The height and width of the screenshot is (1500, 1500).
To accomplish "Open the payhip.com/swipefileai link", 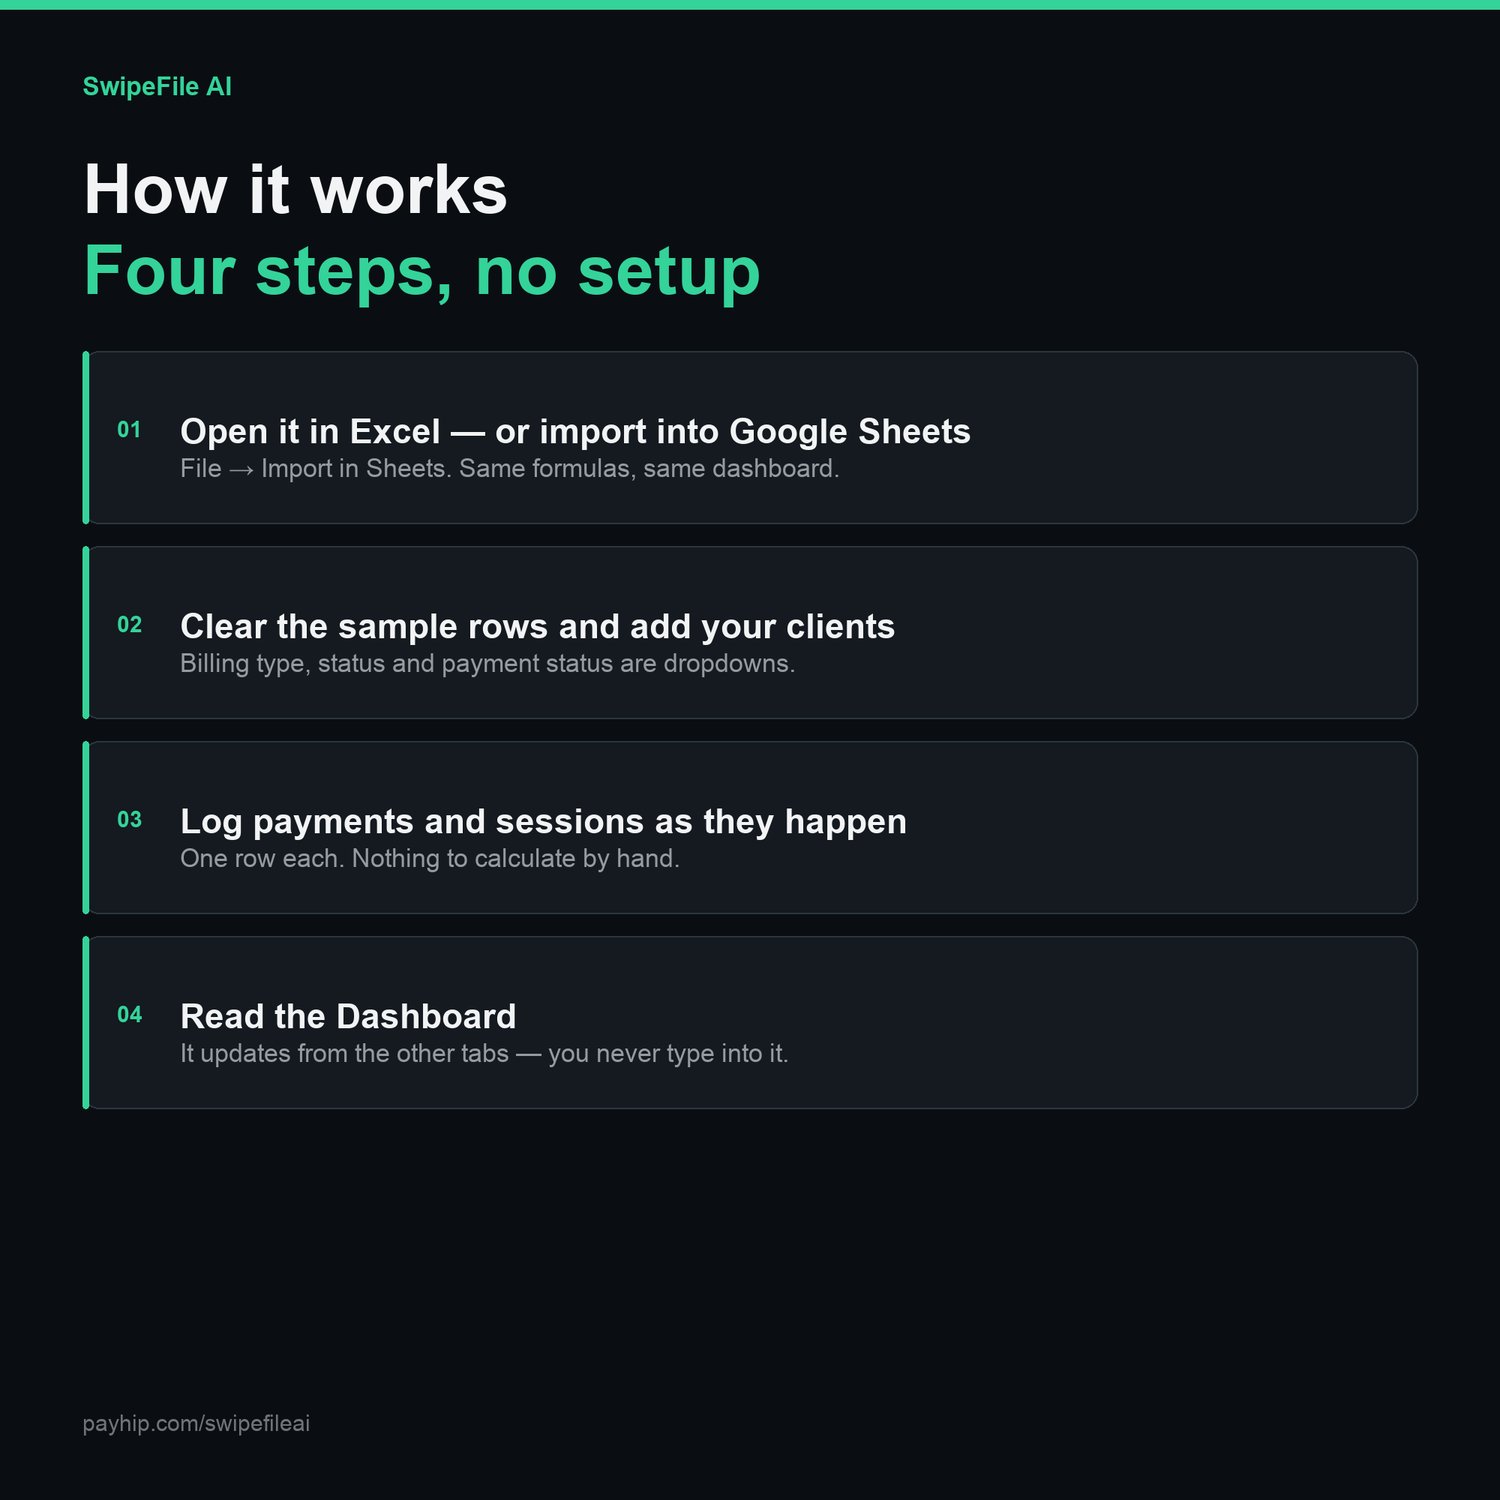I will pyautogui.click(x=196, y=1423).
